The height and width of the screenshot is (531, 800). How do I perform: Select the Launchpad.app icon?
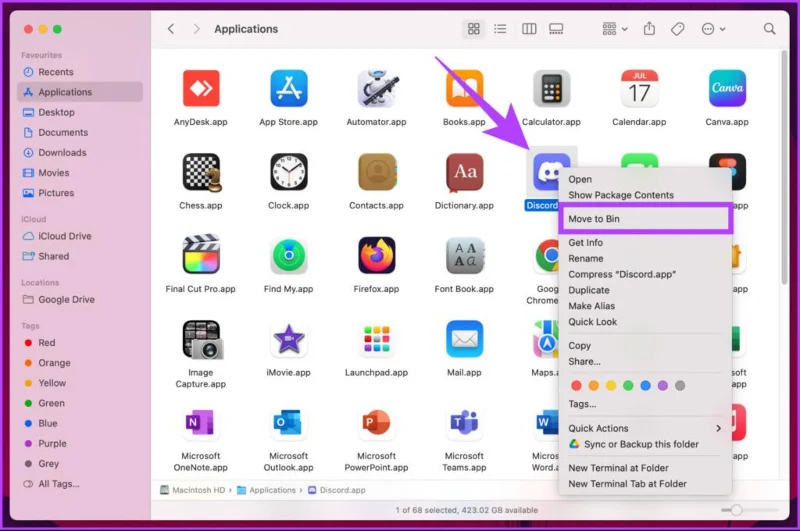pyautogui.click(x=377, y=339)
